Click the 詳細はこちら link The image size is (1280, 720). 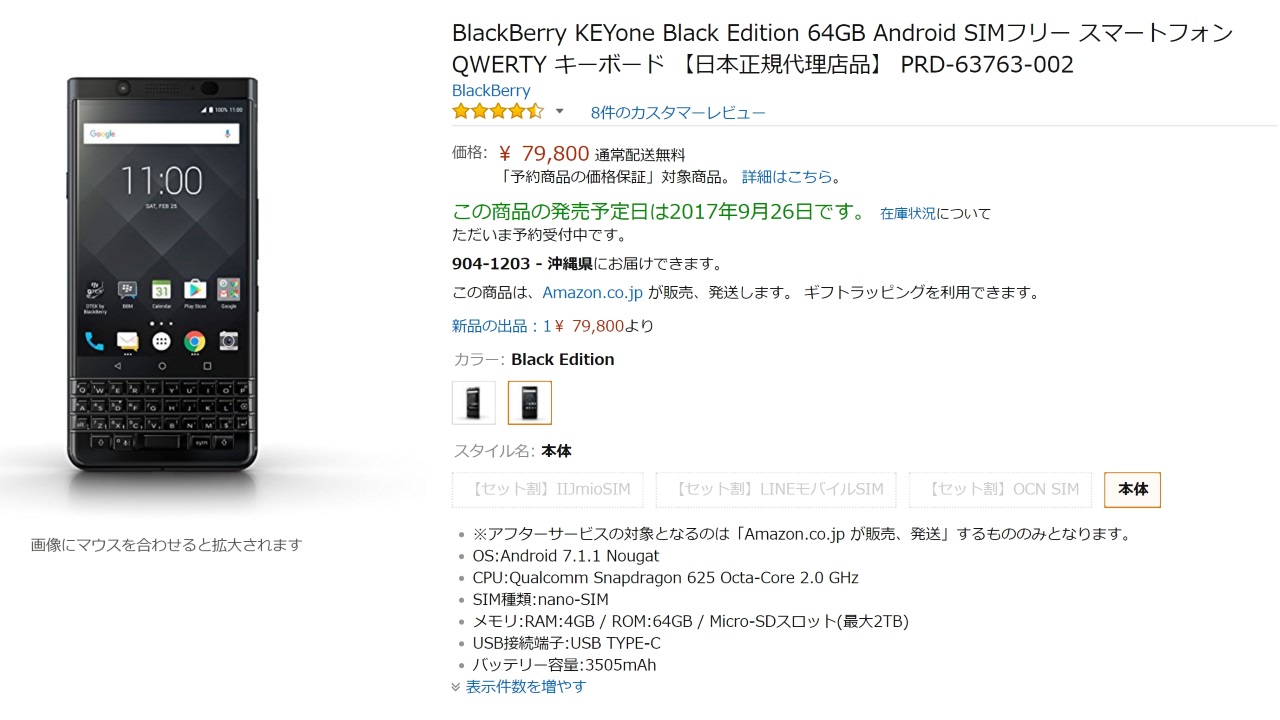tap(787, 177)
